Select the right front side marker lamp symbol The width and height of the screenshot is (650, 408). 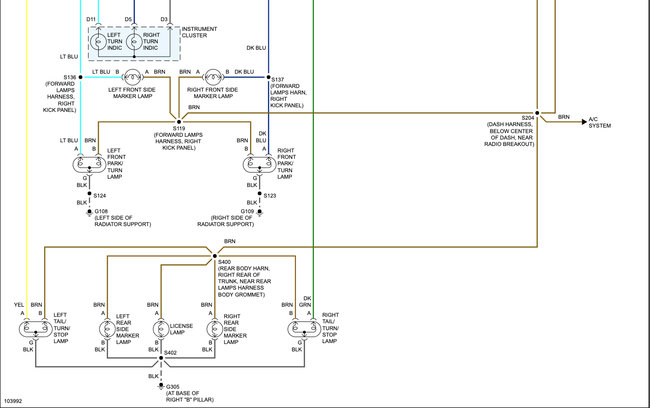(213, 77)
